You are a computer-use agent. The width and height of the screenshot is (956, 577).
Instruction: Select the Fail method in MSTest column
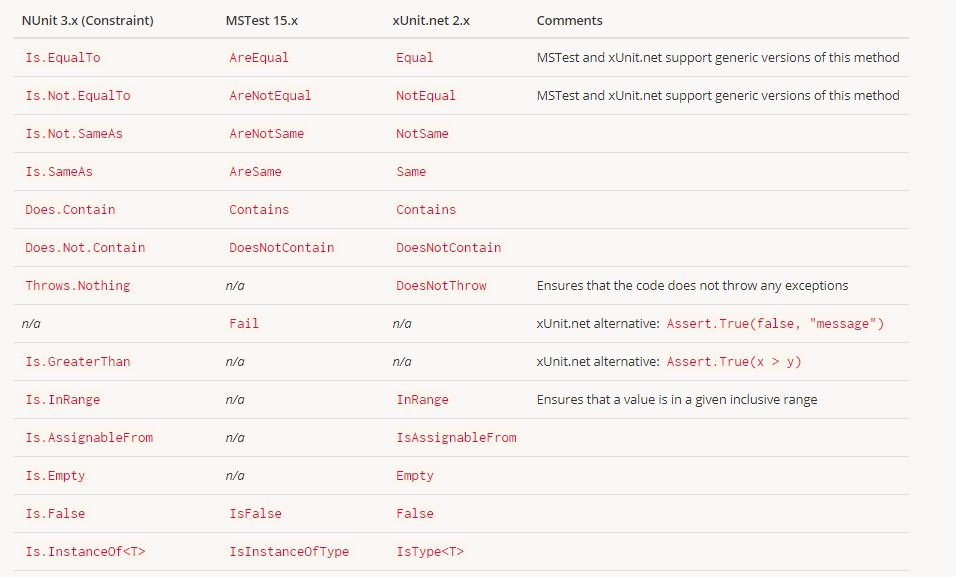coord(244,324)
